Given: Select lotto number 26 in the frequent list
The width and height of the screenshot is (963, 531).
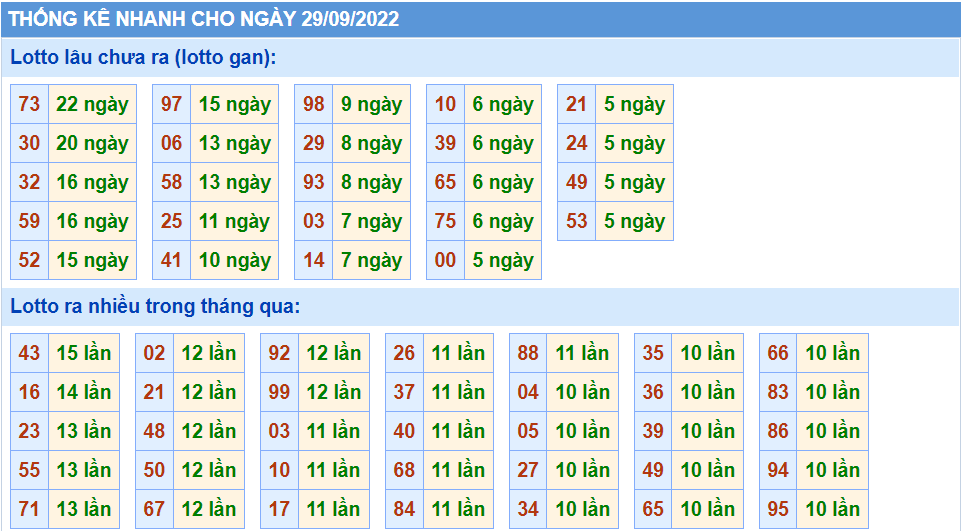Looking at the screenshot, I should point(404,353).
